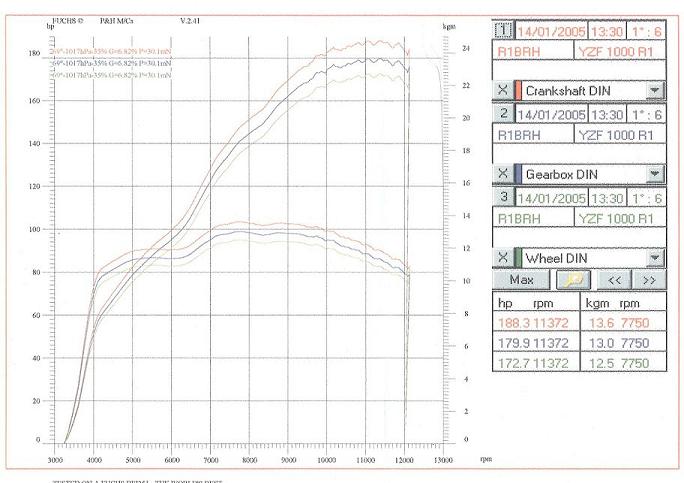Click the magnifier zoom icon button
684x483 pixels.
[573, 280]
